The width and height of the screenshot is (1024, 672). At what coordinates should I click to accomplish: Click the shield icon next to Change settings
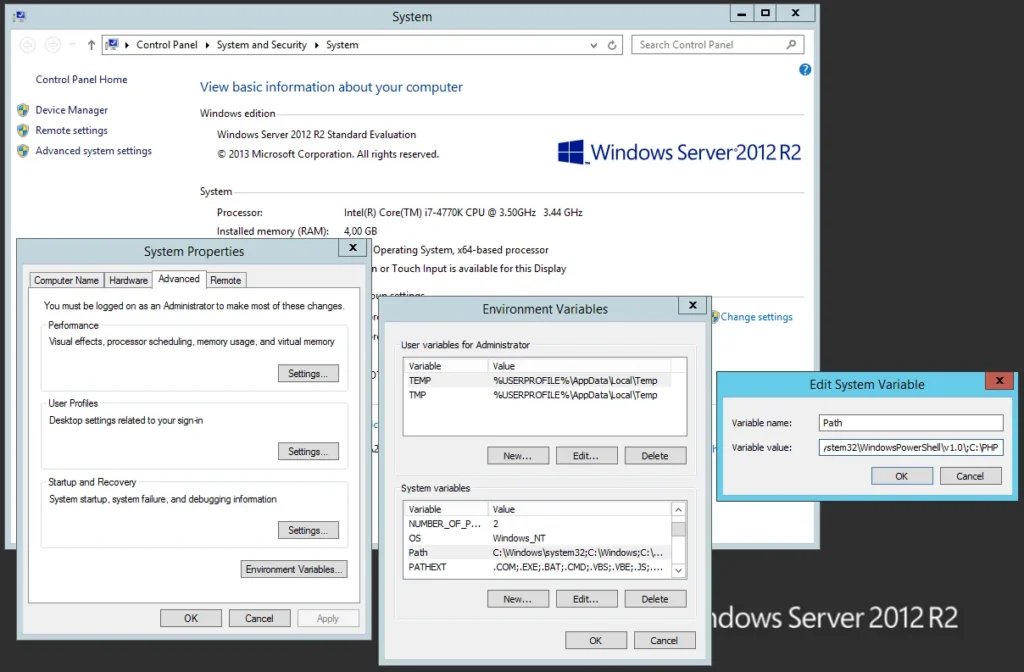tap(714, 317)
